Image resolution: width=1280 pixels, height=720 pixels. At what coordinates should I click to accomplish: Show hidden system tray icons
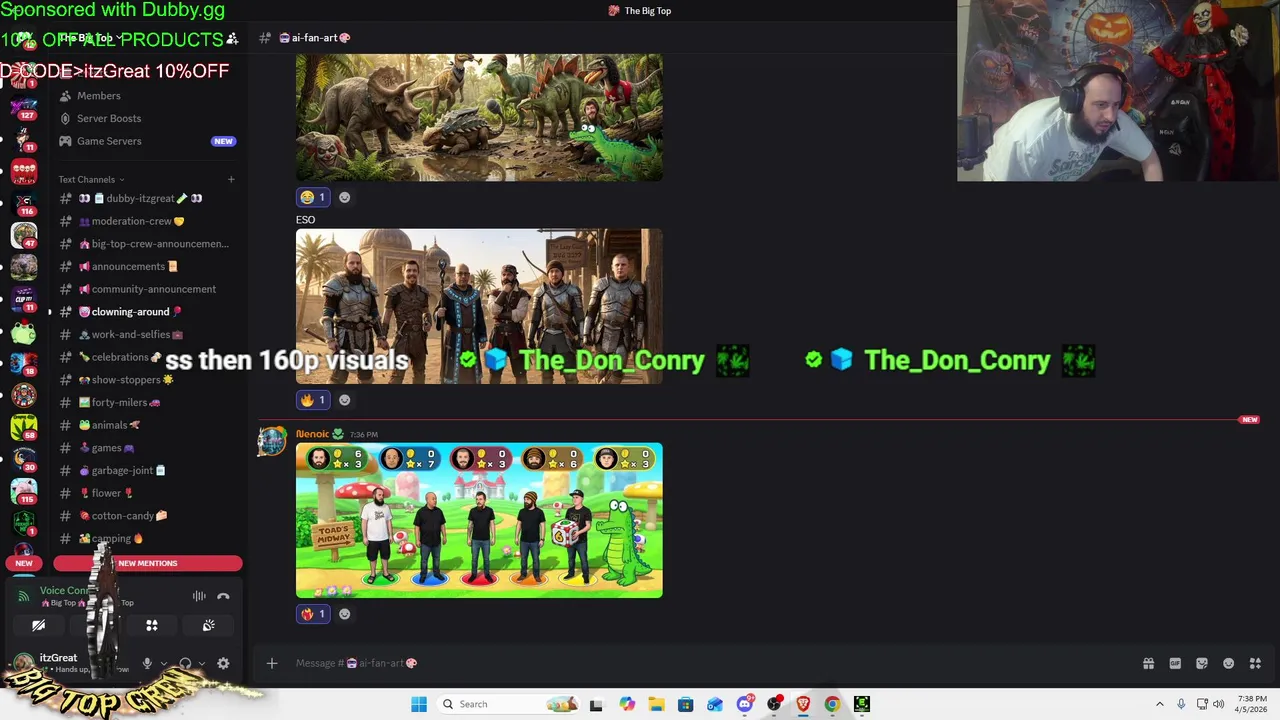click(x=1160, y=704)
